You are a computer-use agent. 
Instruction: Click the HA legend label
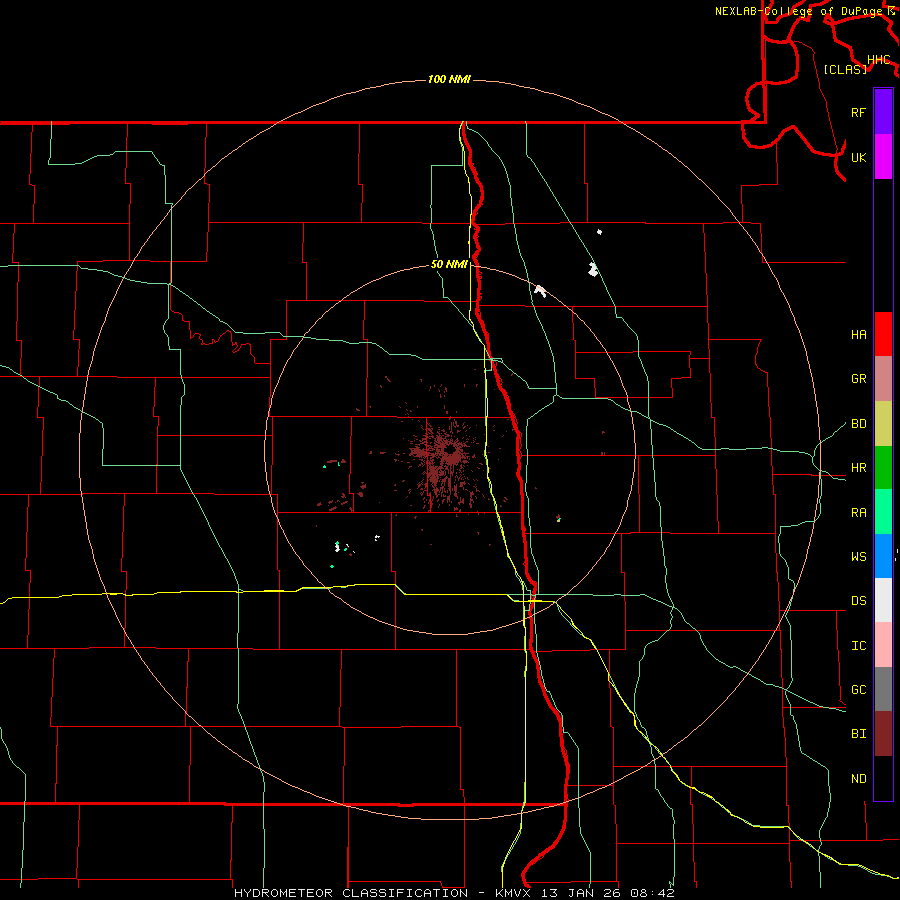pyautogui.click(x=858, y=335)
